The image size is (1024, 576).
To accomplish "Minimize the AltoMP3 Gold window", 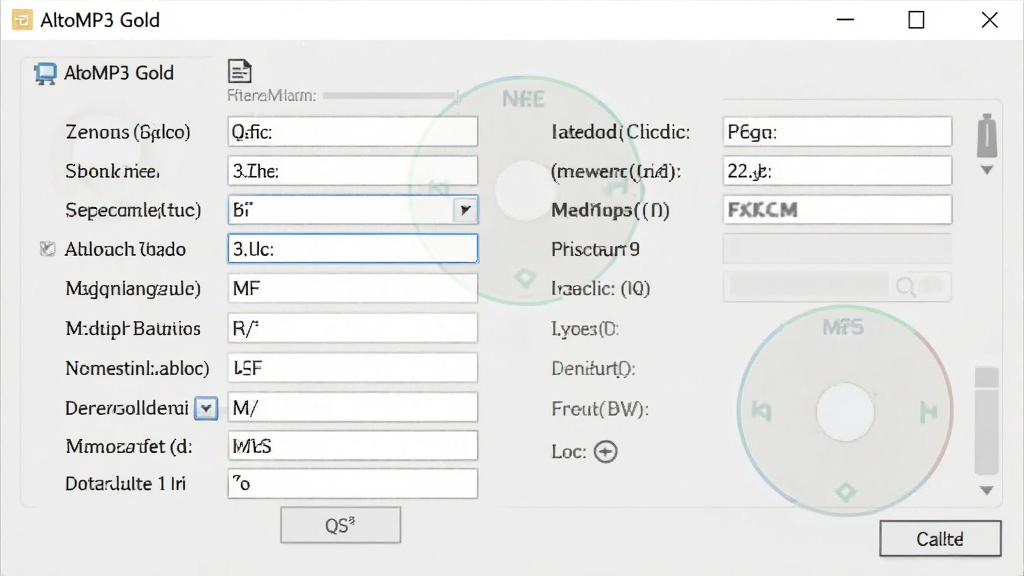I will (845, 20).
